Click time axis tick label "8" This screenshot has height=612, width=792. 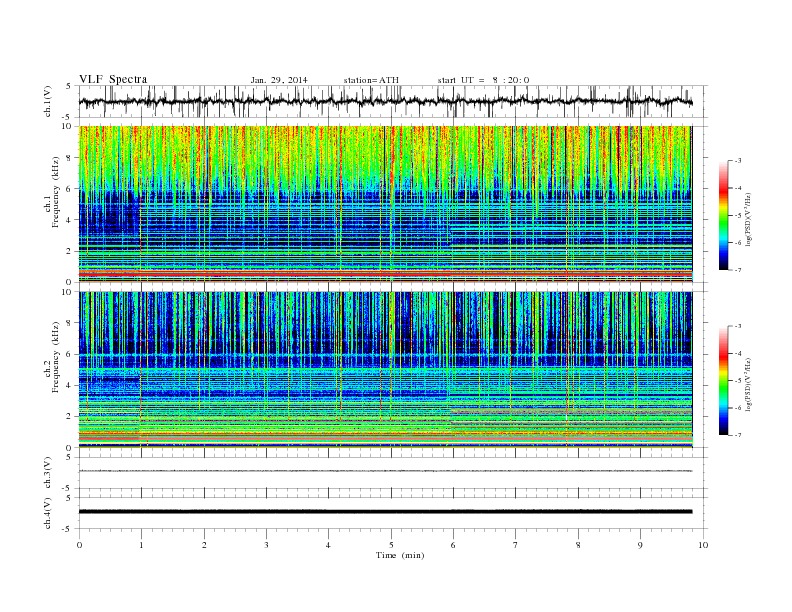pos(578,545)
